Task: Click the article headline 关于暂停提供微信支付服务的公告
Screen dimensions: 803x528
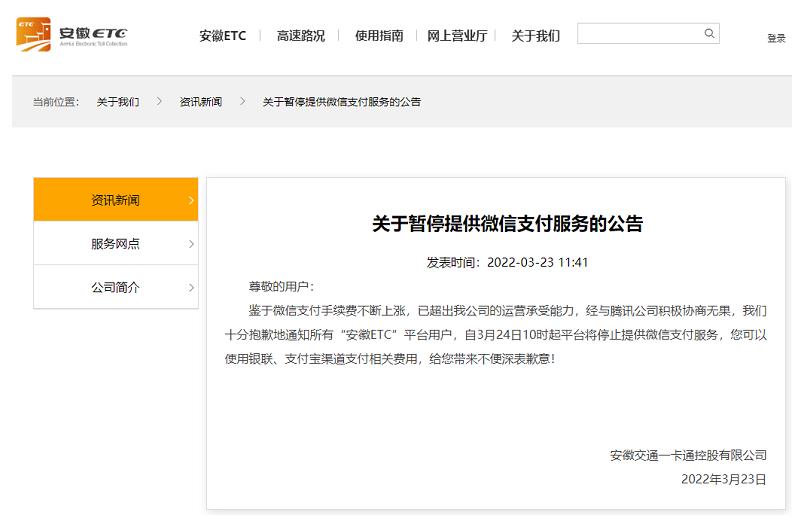Action: pos(508,224)
